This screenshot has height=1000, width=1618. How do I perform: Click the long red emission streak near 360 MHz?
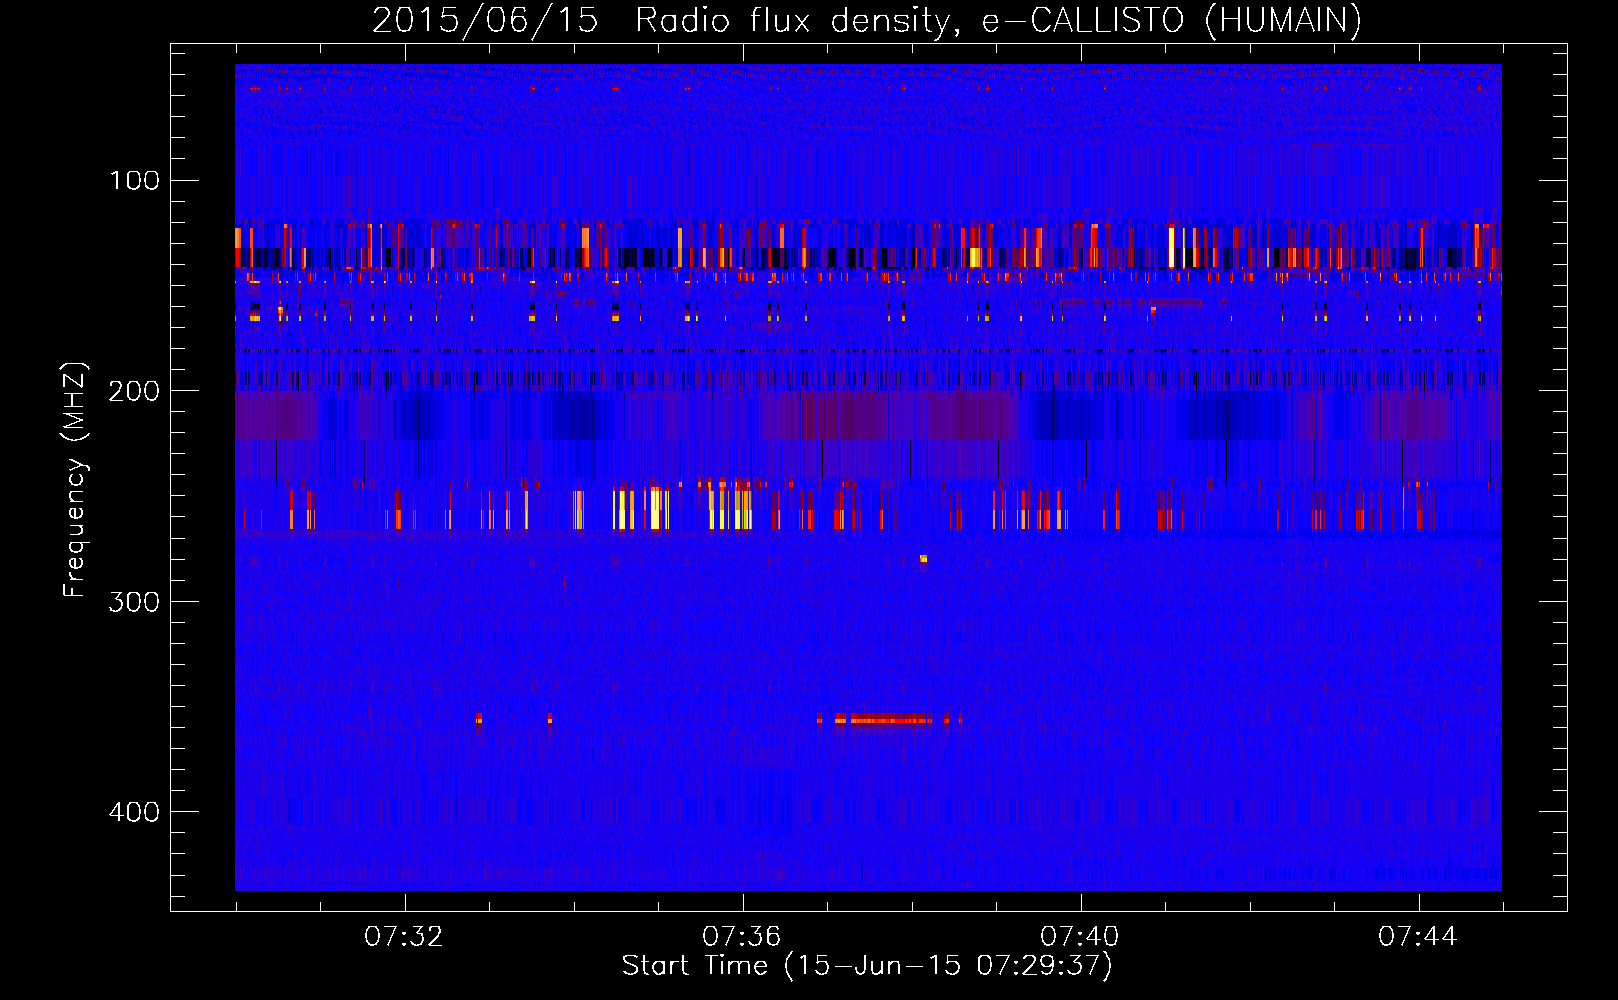pyautogui.click(x=890, y=719)
